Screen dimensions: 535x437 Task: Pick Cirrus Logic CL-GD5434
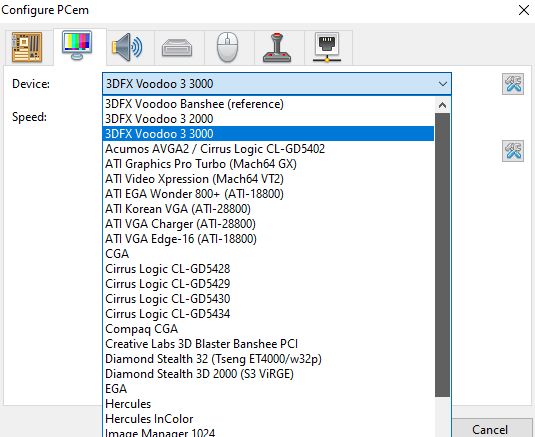pos(268,314)
